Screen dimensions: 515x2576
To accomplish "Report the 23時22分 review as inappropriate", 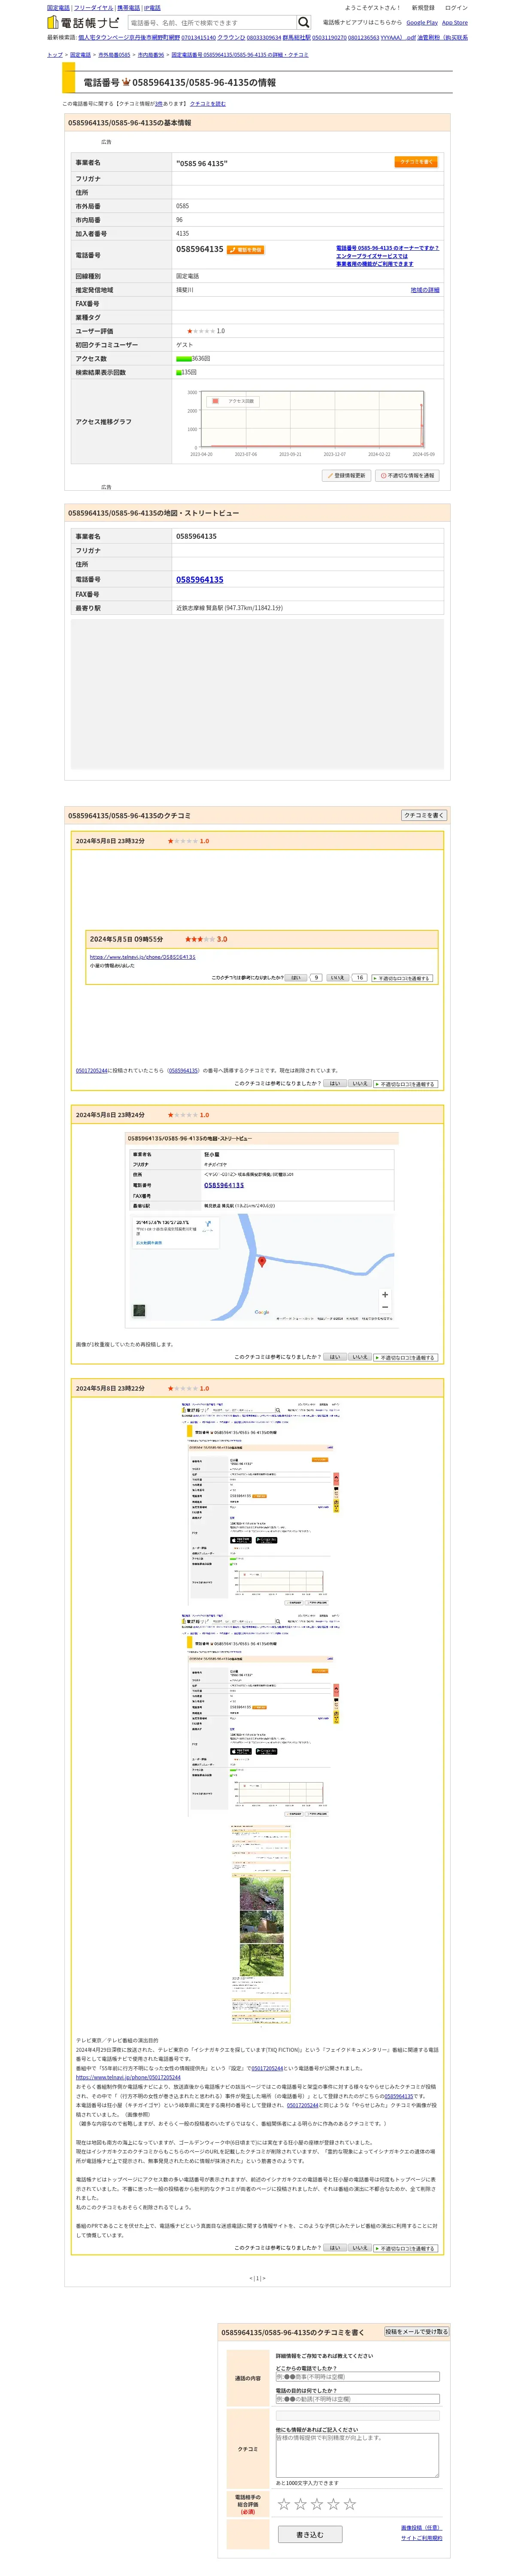I will [406, 2248].
